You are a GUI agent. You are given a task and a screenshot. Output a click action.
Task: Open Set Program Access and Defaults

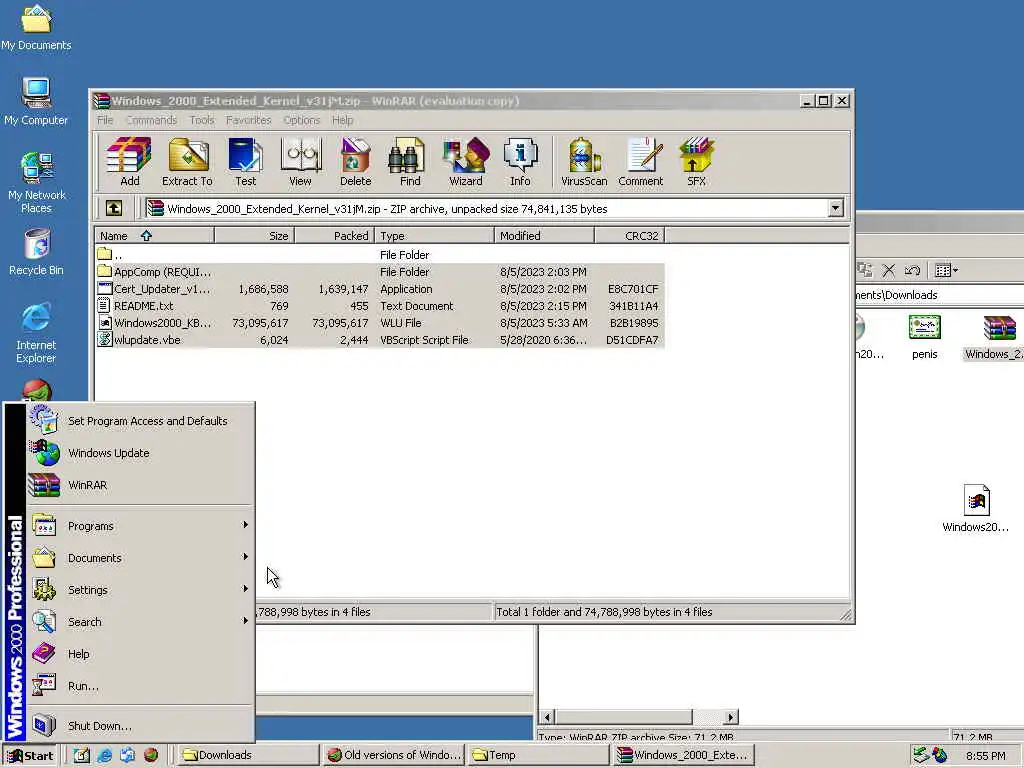[140, 421]
